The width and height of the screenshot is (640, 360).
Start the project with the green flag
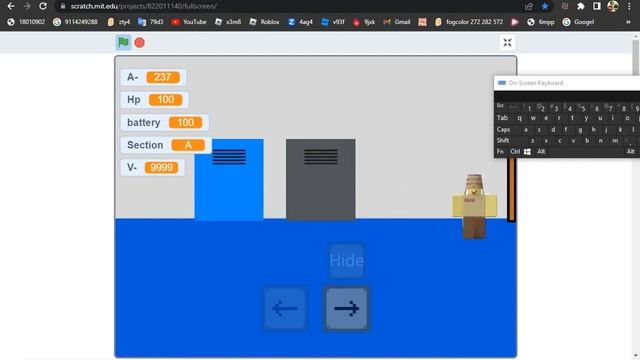pyautogui.click(x=123, y=42)
